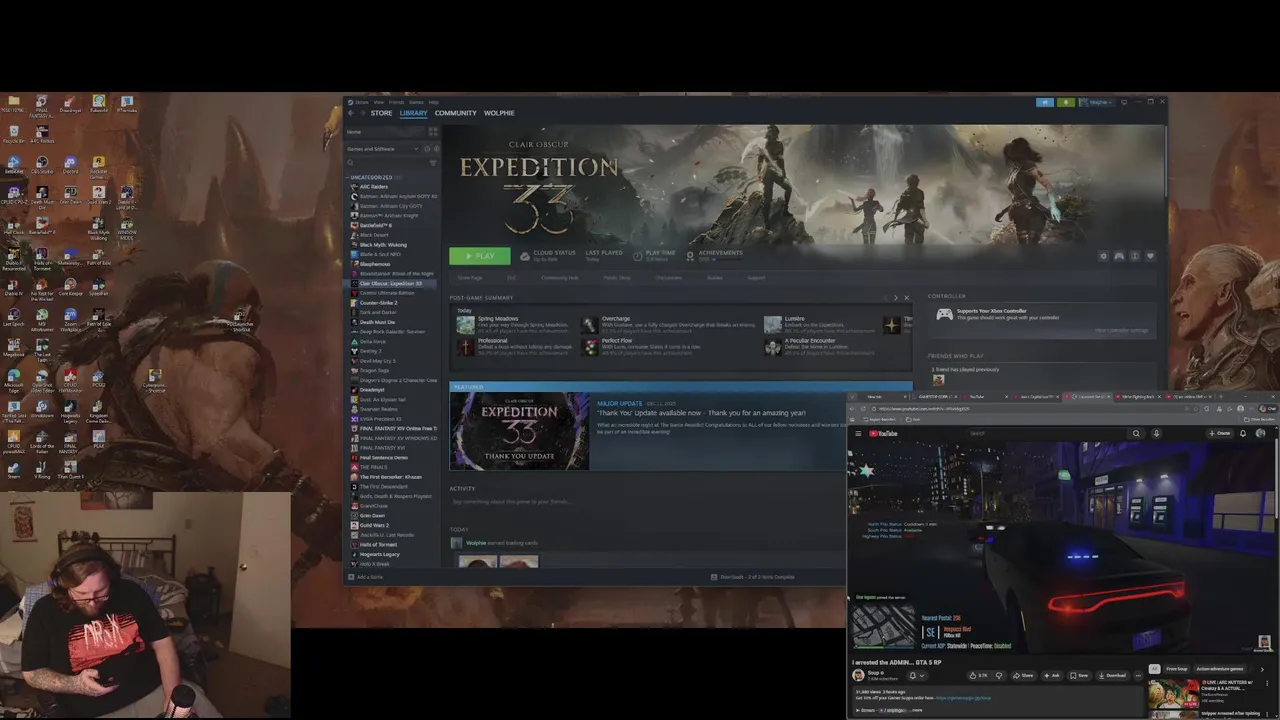Click the YouTube search magnifier button
1280x720 pixels.
click(1136, 433)
